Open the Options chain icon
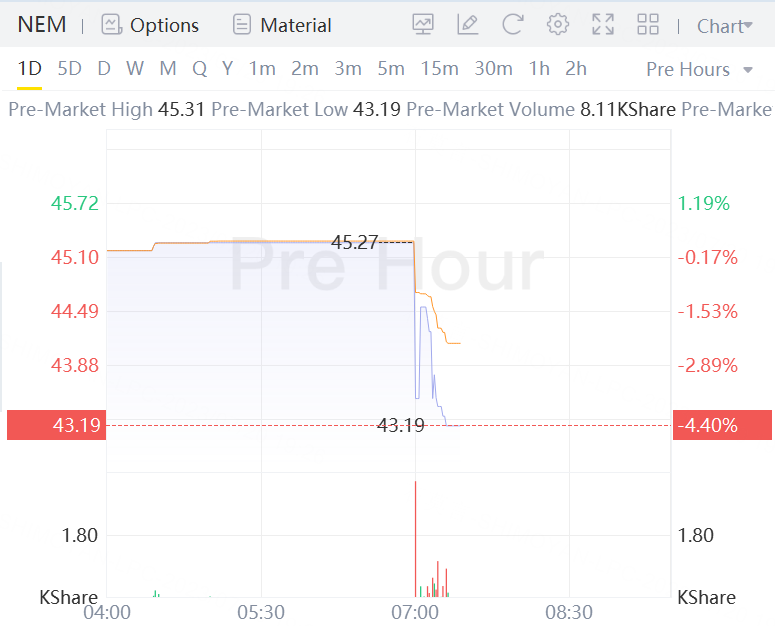 [x=111, y=25]
